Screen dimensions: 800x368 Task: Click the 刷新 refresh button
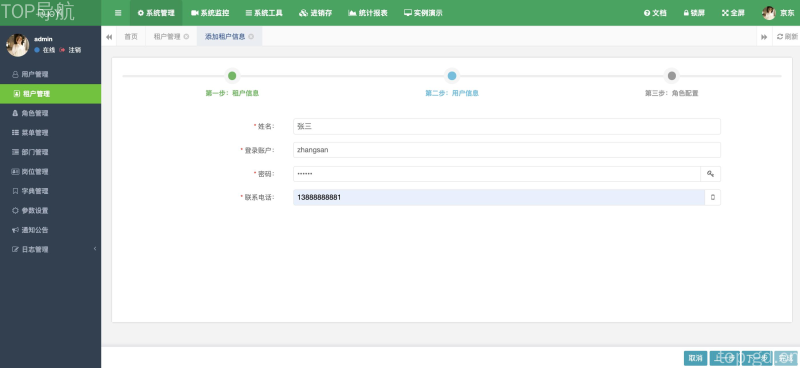click(786, 37)
